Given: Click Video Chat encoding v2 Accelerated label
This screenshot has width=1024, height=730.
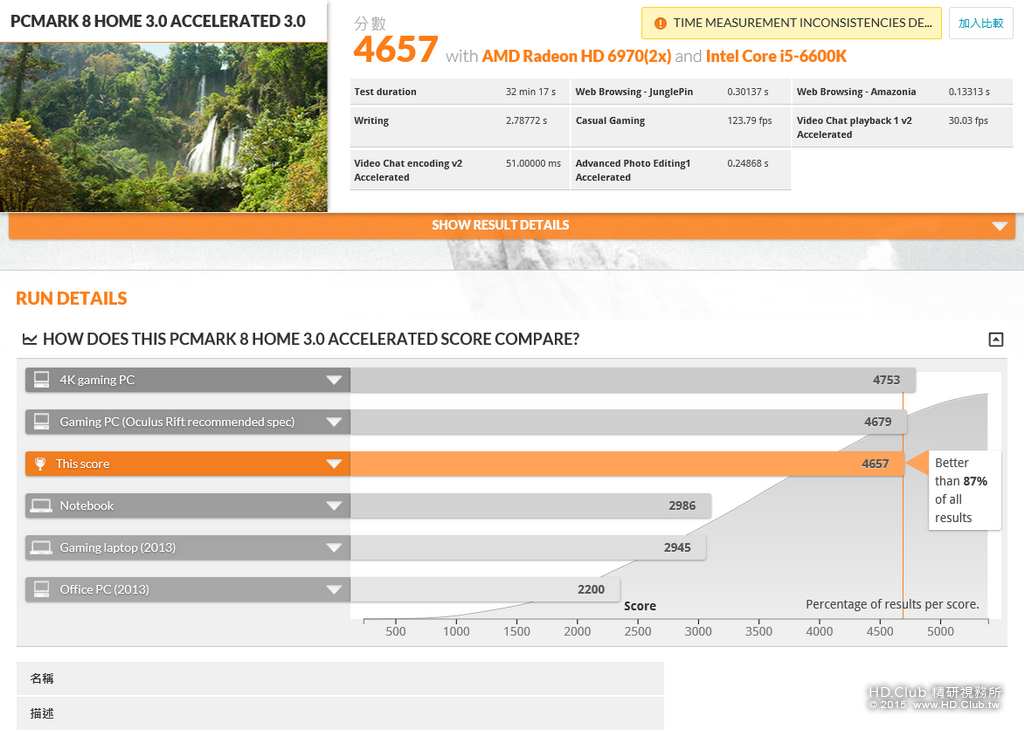Looking at the screenshot, I should pos(408,170).
